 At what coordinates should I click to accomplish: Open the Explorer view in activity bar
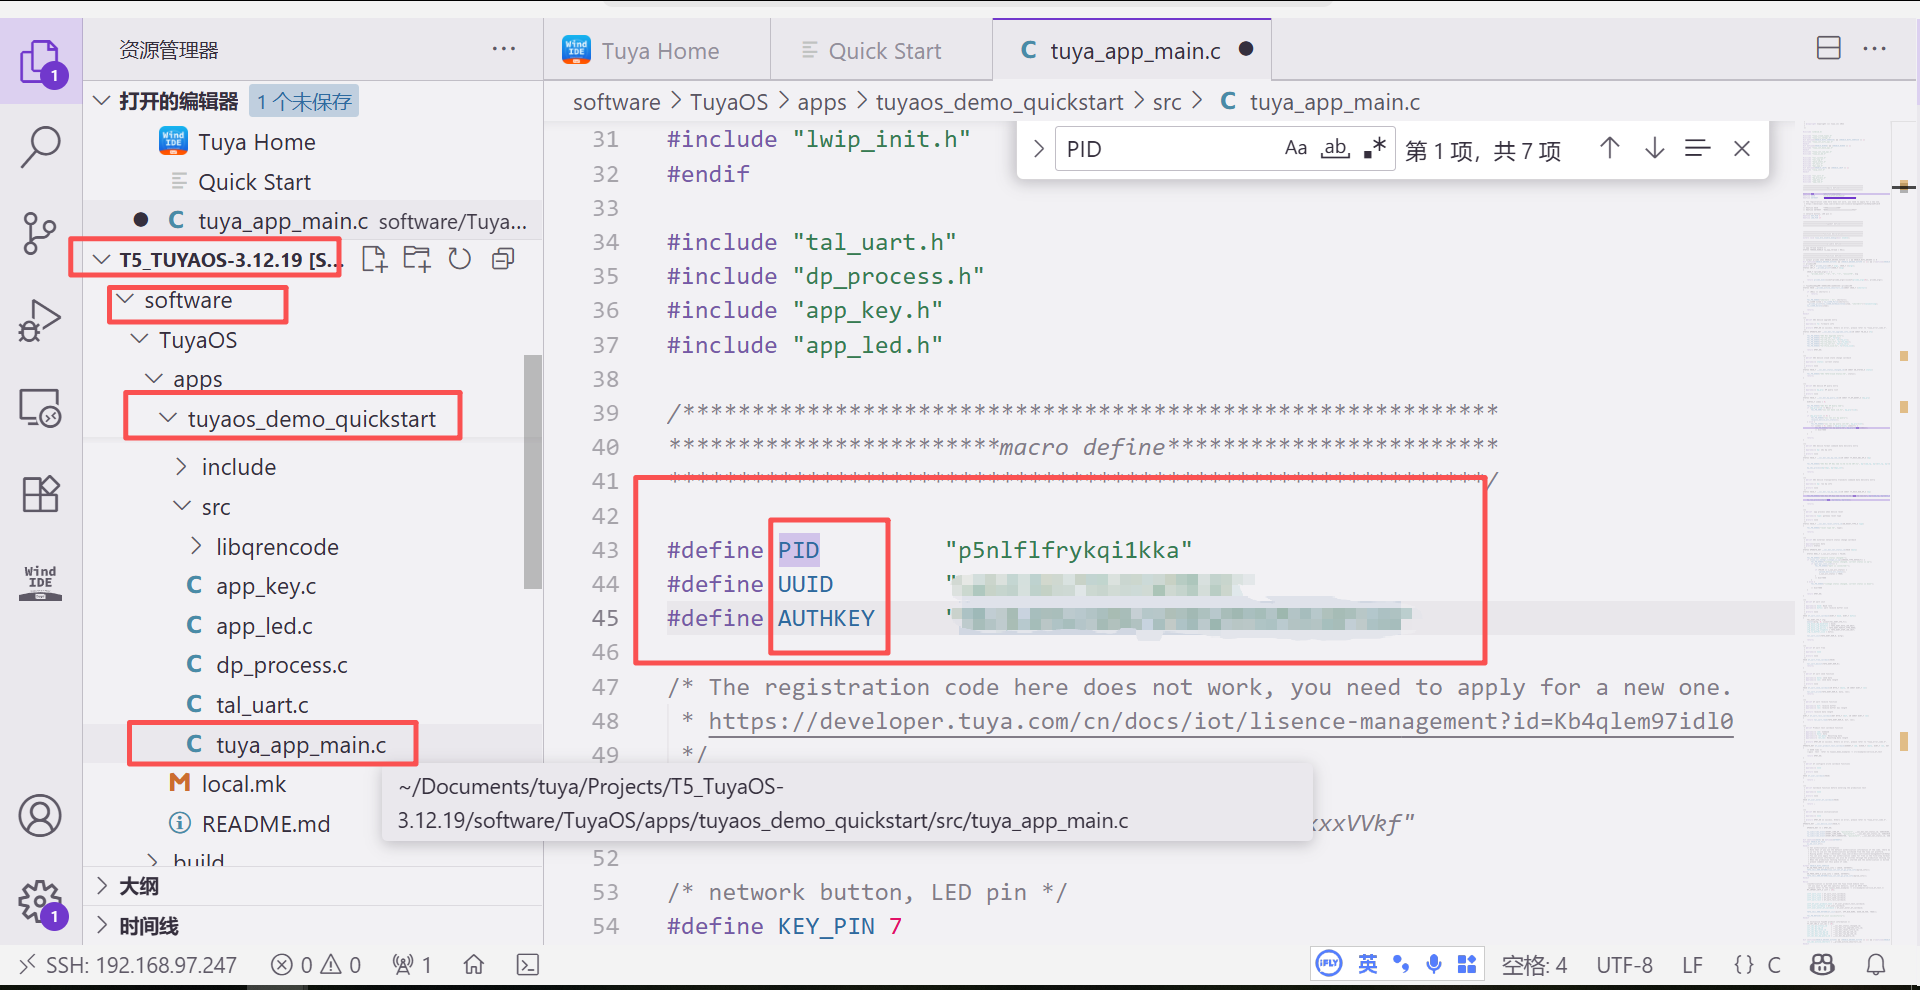pos(41,63)
